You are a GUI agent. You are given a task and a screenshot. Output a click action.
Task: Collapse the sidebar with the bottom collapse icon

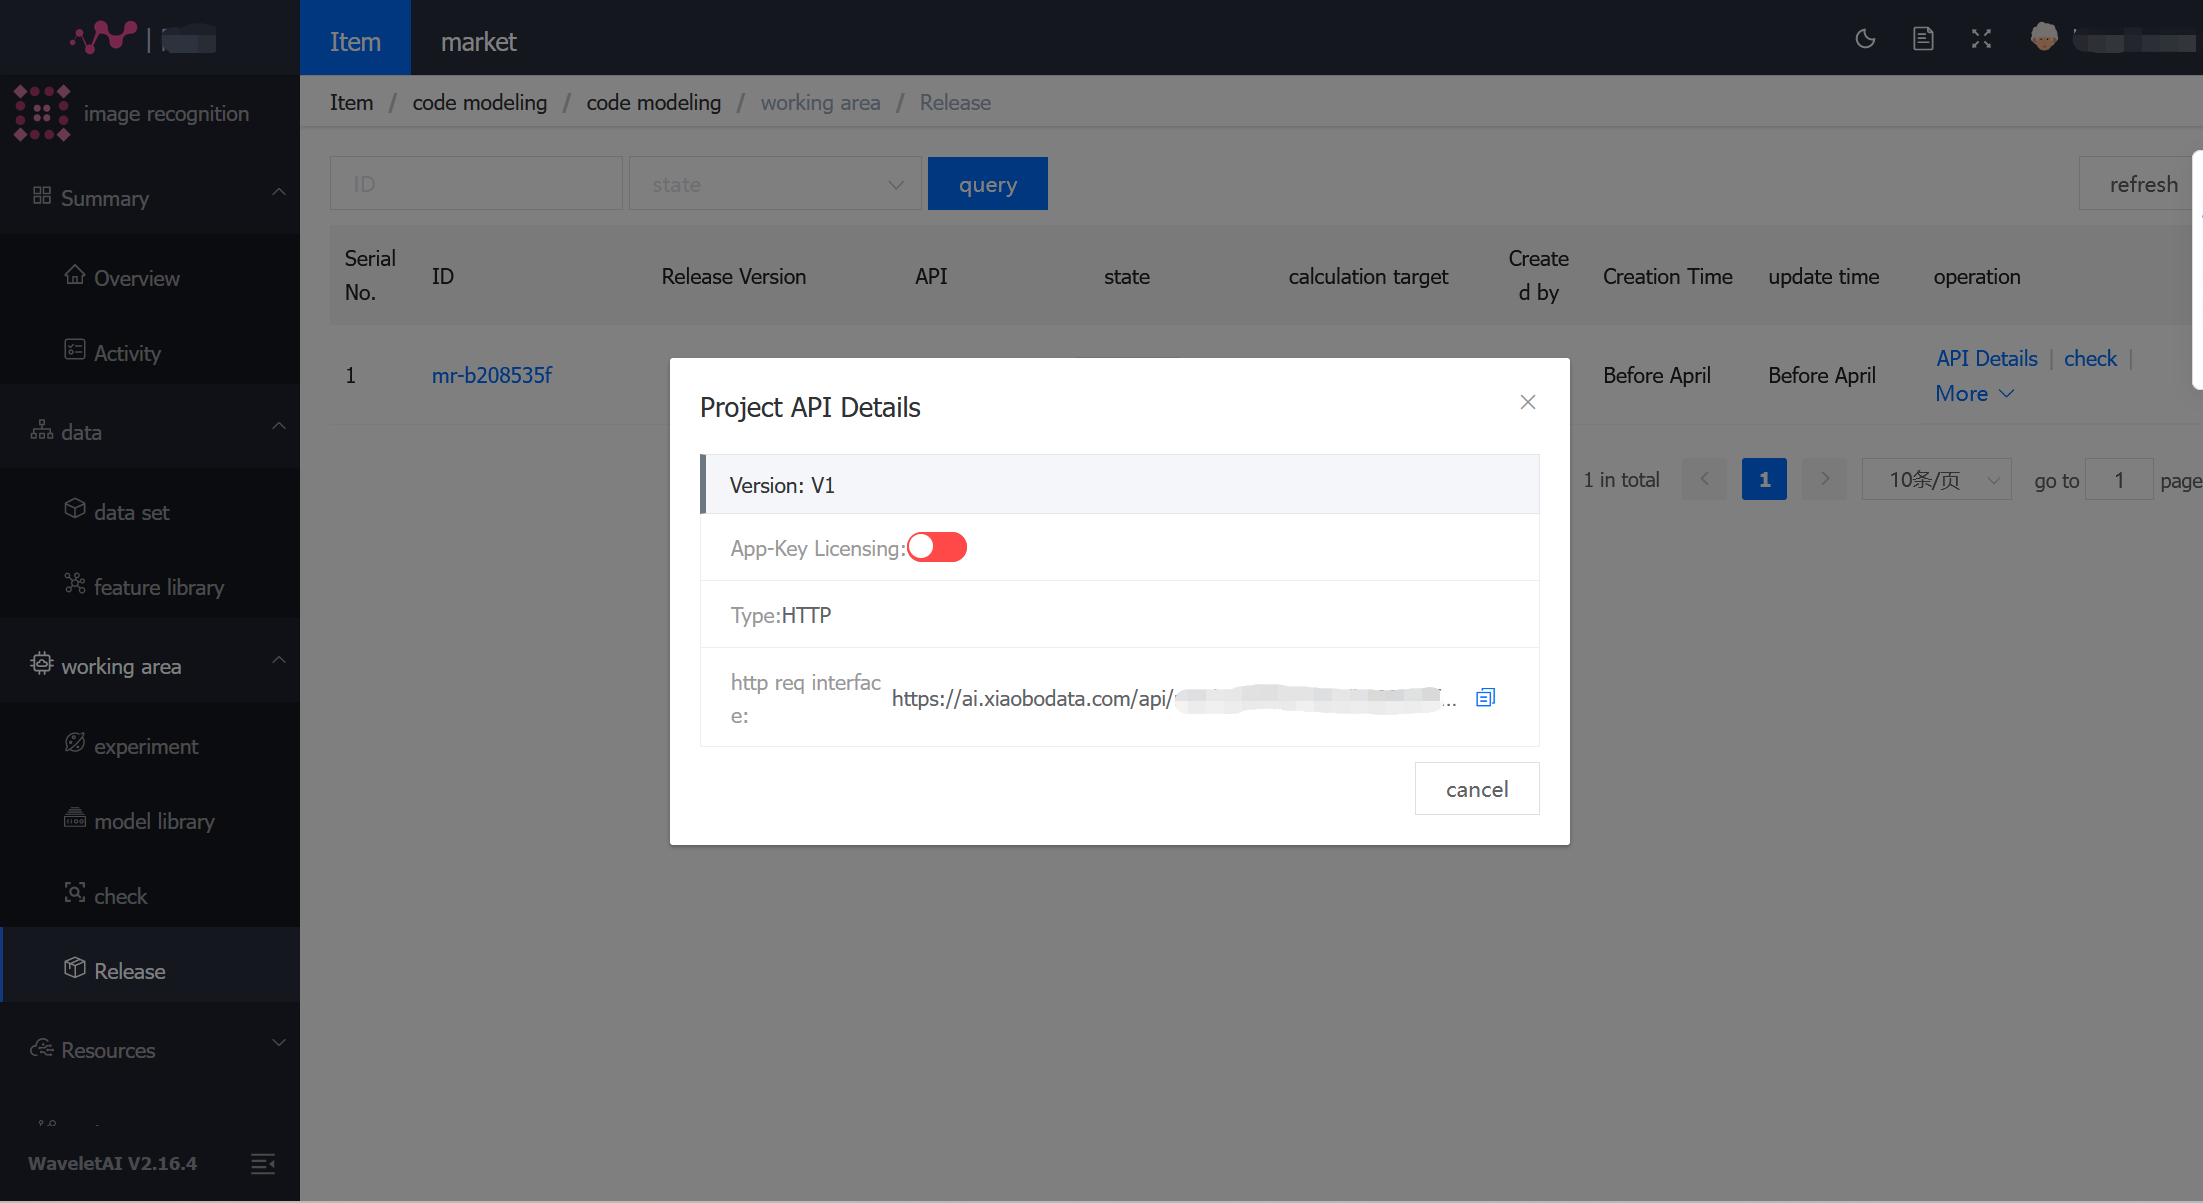[262, 1163]
